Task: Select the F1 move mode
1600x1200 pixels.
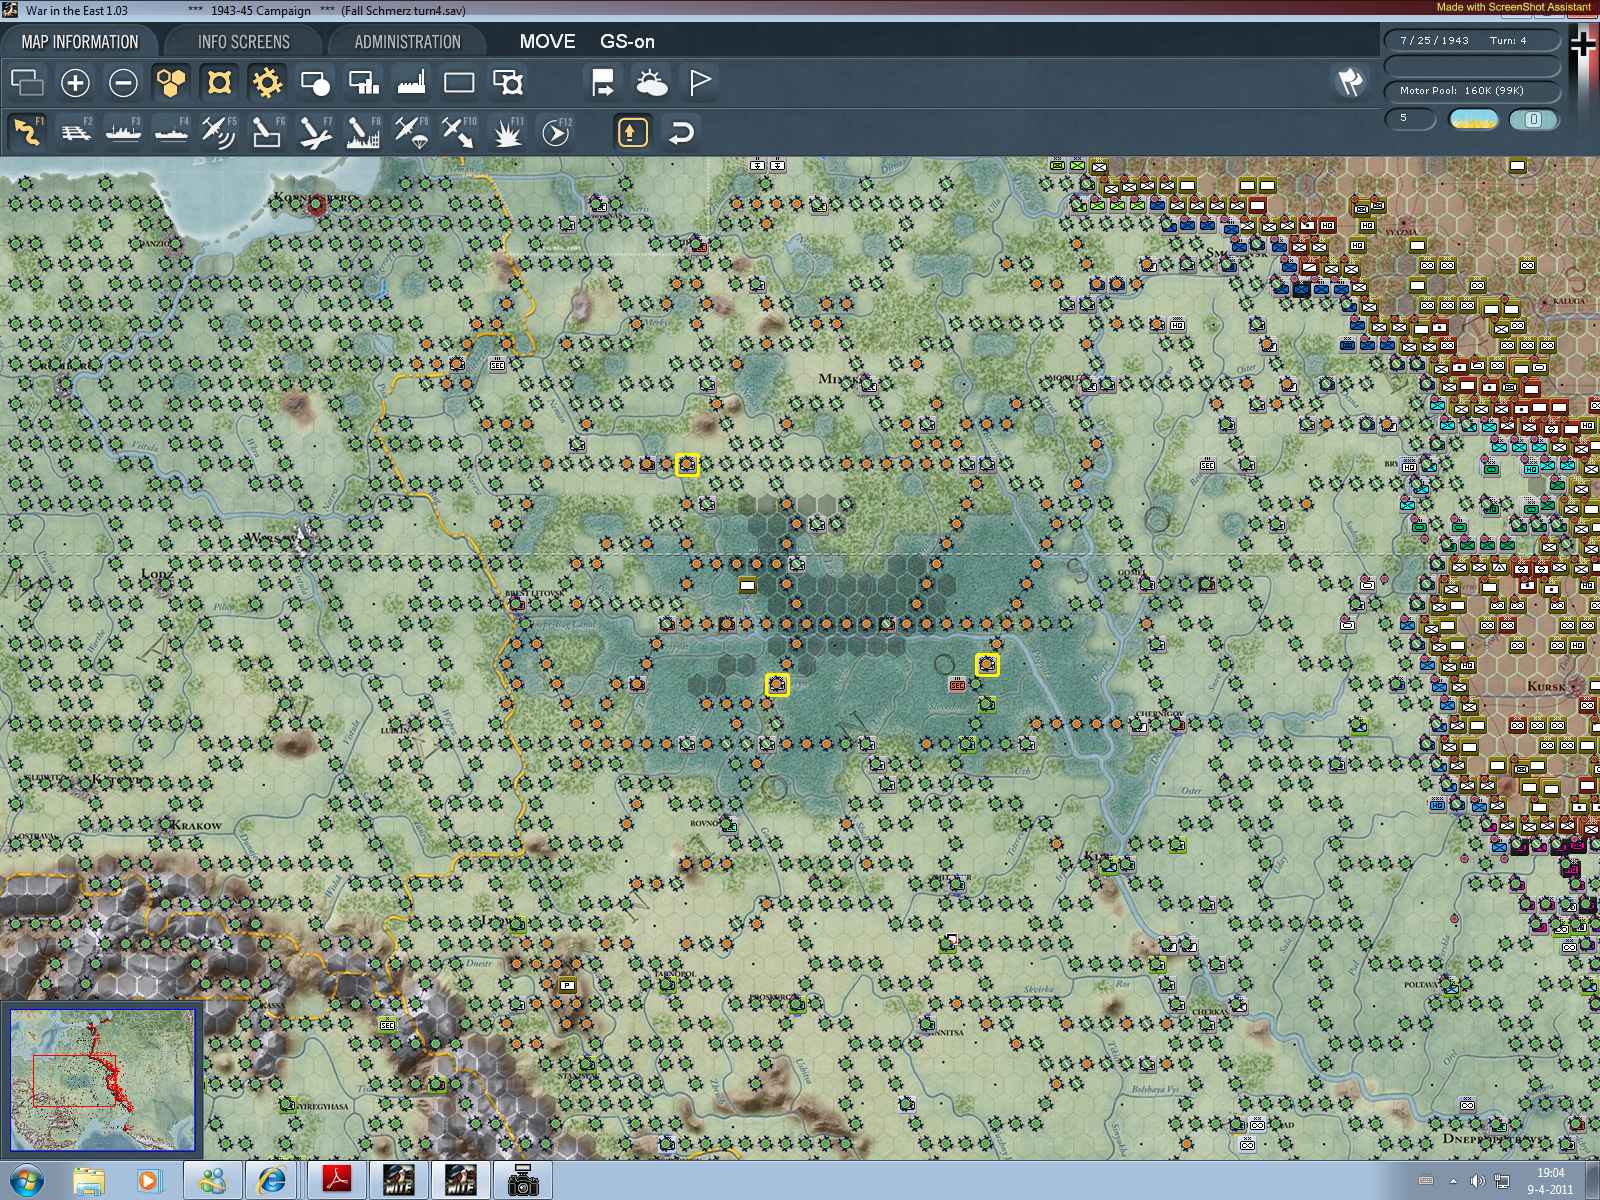Action: [27, 132]
